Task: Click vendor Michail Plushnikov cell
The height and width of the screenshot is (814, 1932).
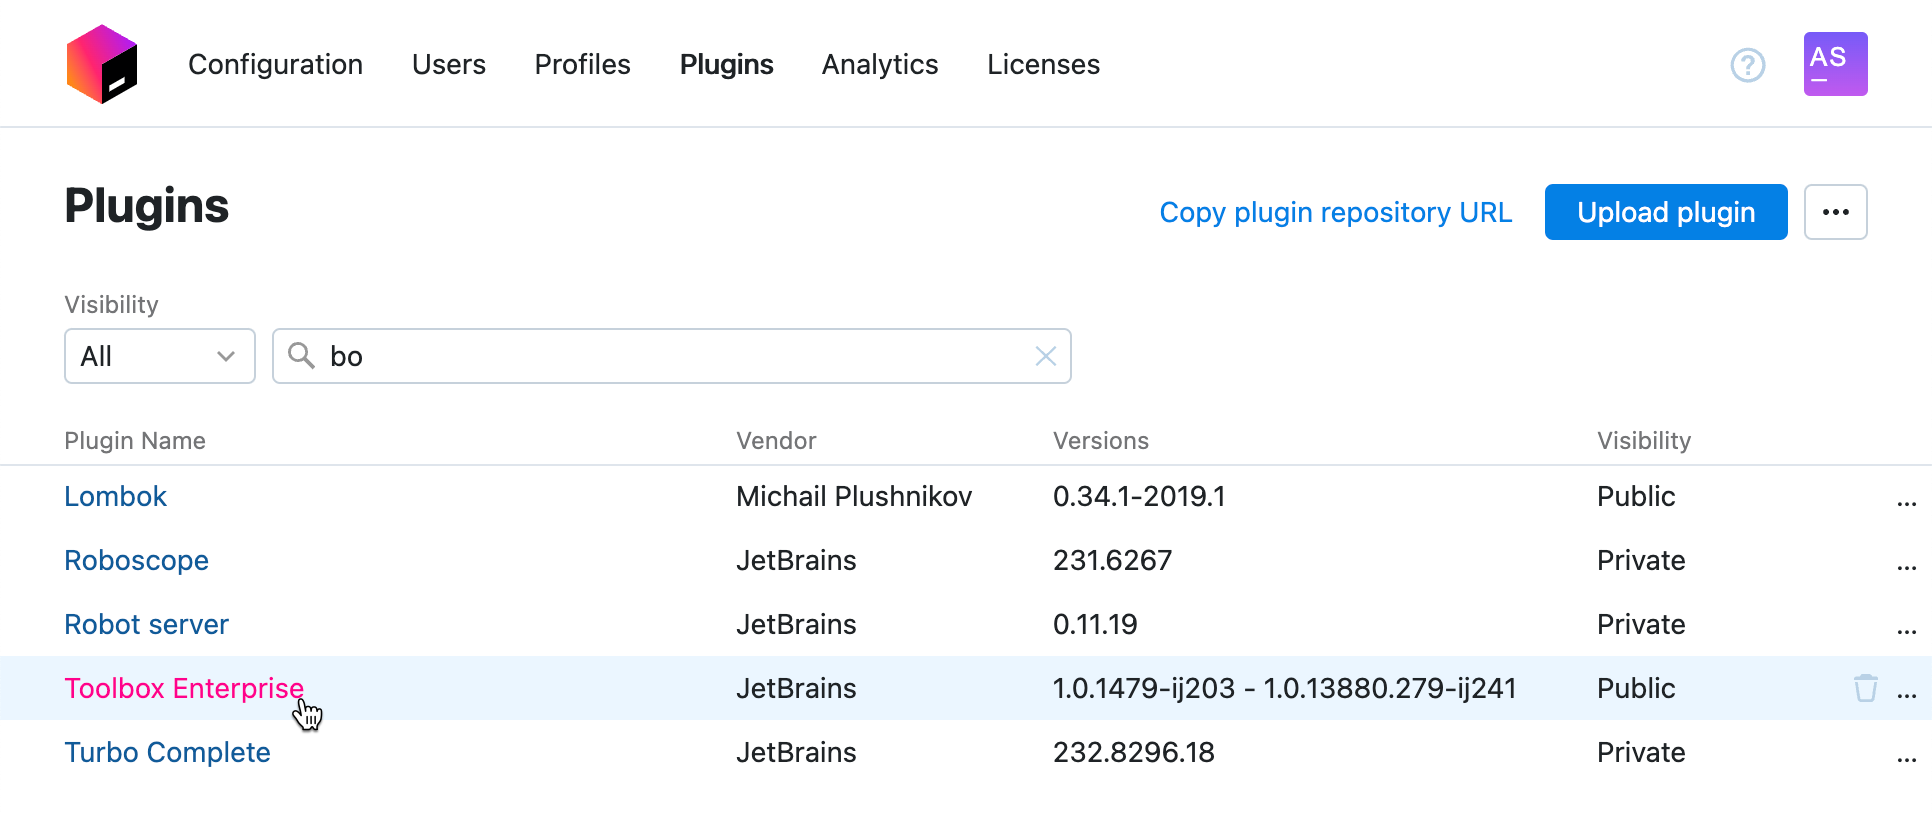Action: click(x=854, y=496)
